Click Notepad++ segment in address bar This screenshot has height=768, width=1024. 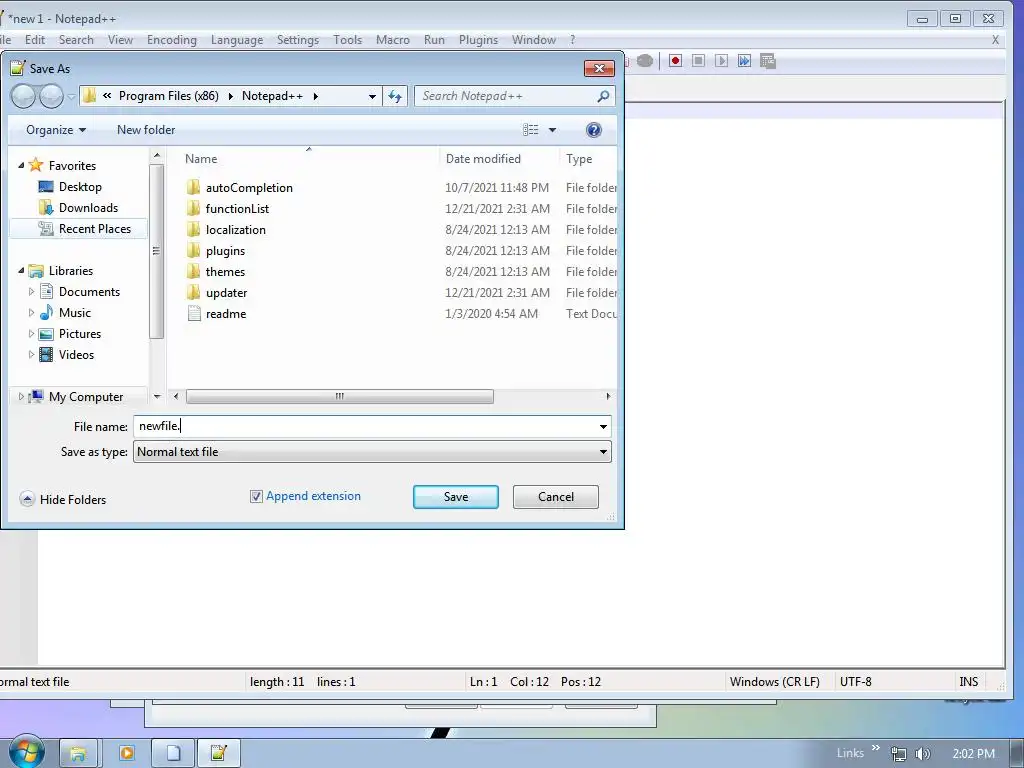point(272,96)
